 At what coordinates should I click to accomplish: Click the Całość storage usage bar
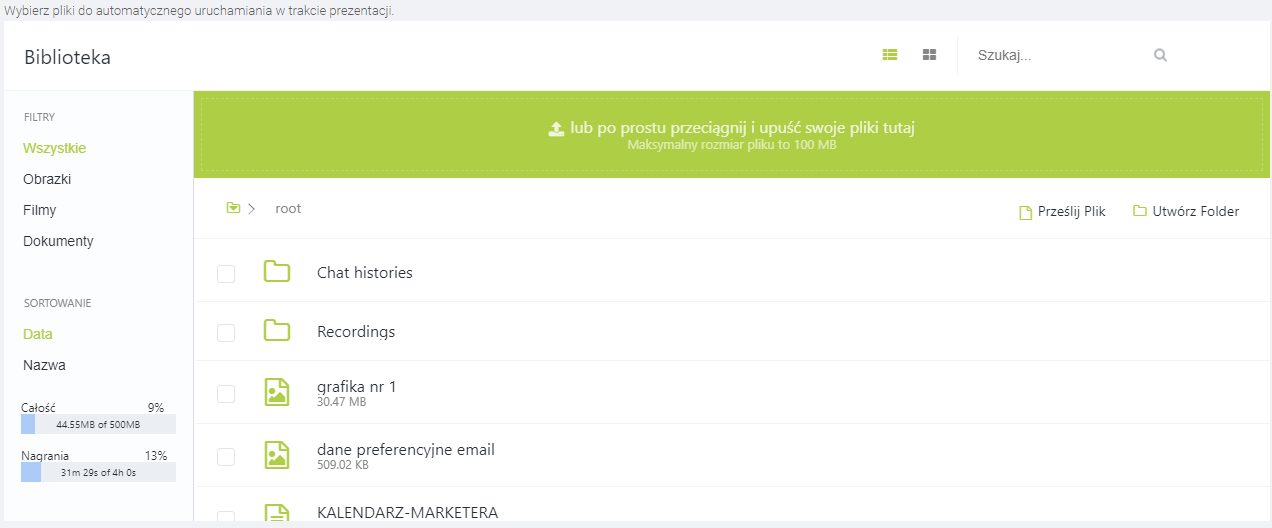(x=98, y=424)
